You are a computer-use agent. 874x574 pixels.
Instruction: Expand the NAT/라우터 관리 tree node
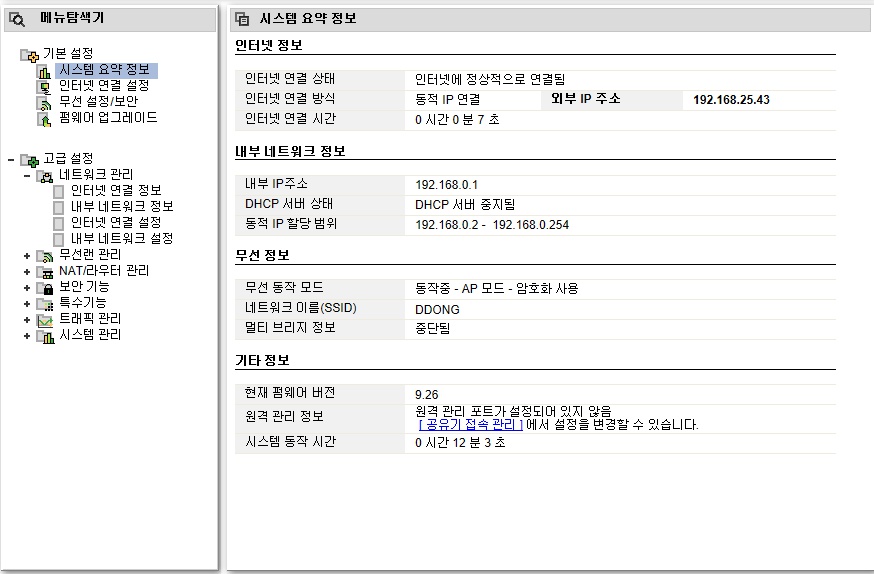pyautogui.click(x=27, y=272)
